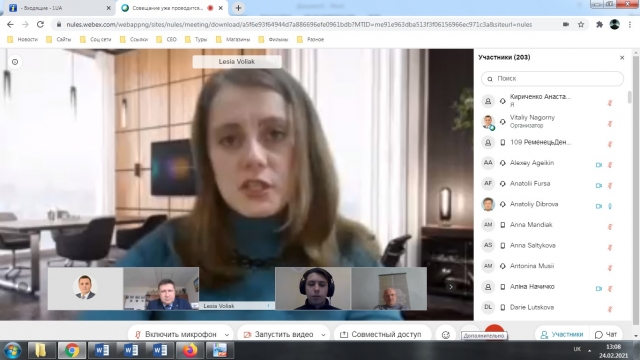Image resolution: width=640 pixels, height=360 pixels.
Task: Click the UK language indicator in tray
Action: pyautogui.click(x=577, y=349)
